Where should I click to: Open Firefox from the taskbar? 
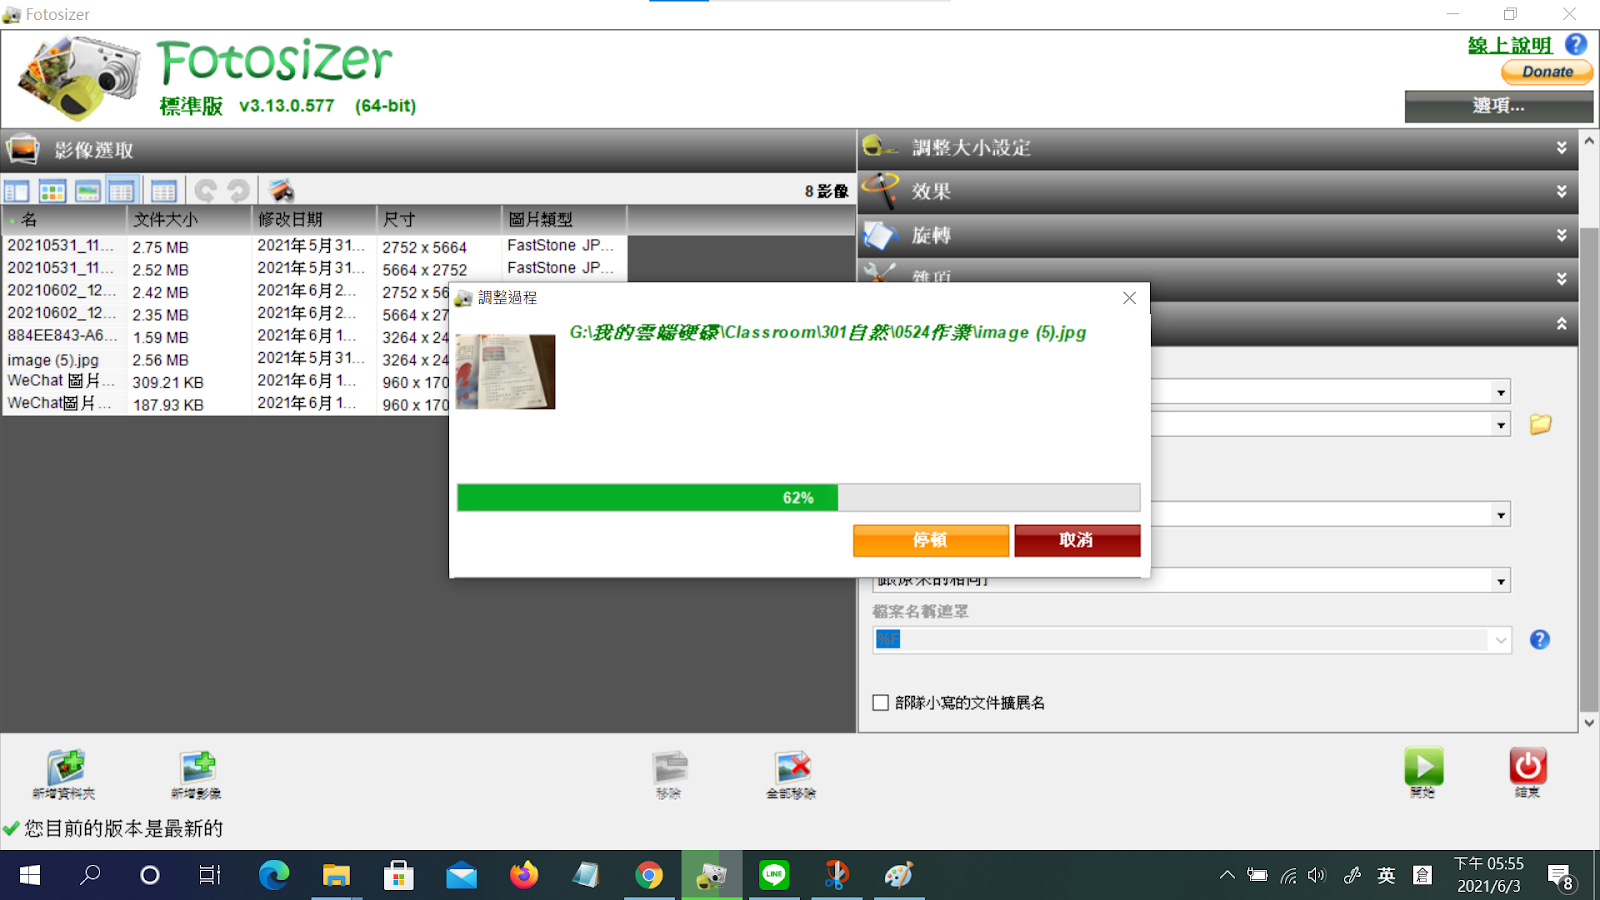523,876
